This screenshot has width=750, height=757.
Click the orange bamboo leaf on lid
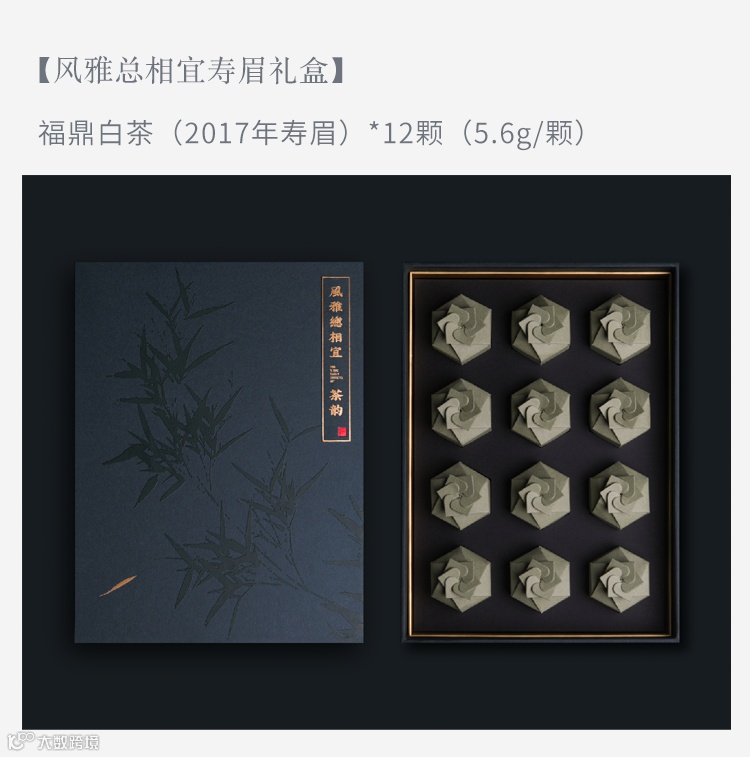[x=118, y=586]
